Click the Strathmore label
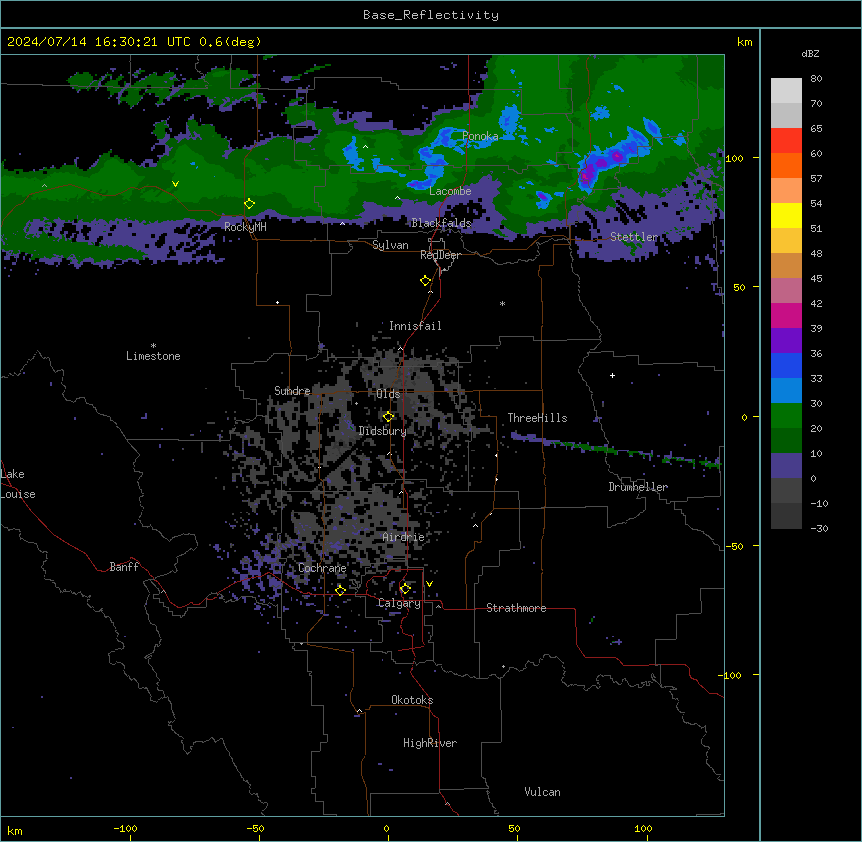Screen dimensions: 862x842 [516, 608]
